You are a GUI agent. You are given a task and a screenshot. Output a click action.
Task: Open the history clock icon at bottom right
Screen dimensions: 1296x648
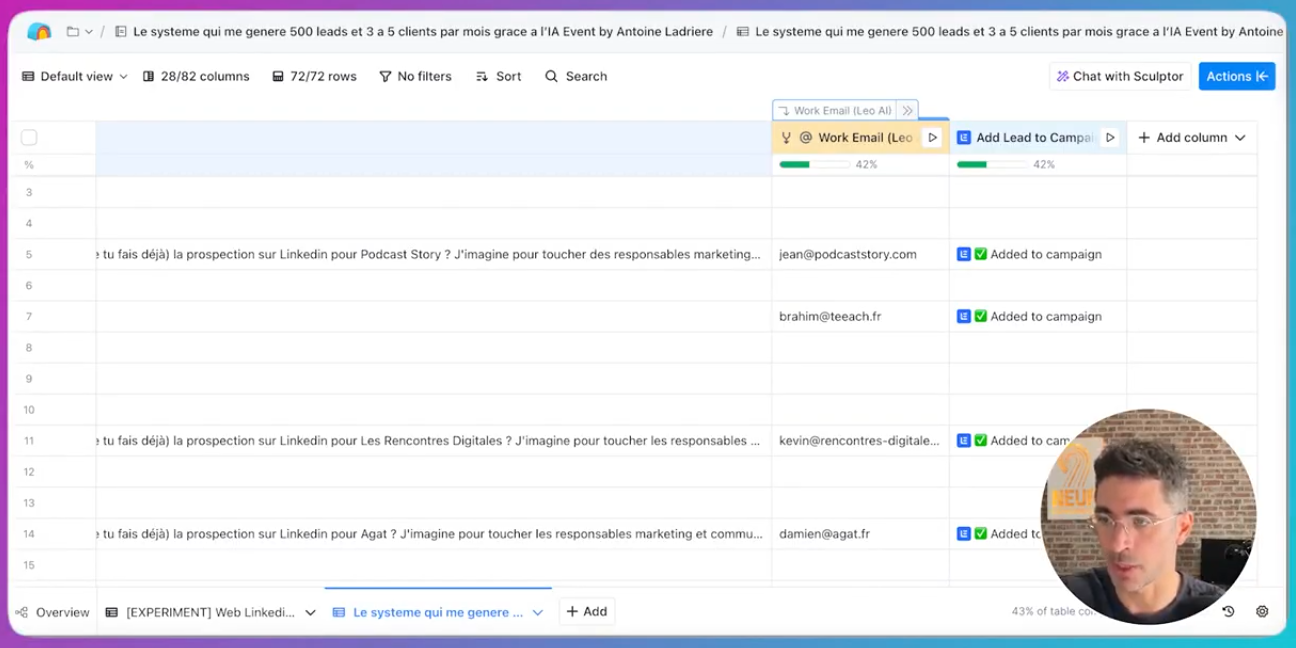tap(1228, 611)
